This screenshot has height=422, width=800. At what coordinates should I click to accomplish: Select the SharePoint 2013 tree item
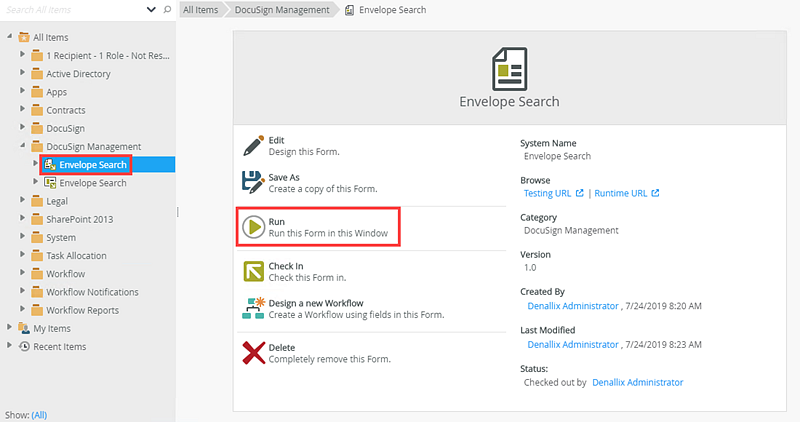[x=80, y=219]
